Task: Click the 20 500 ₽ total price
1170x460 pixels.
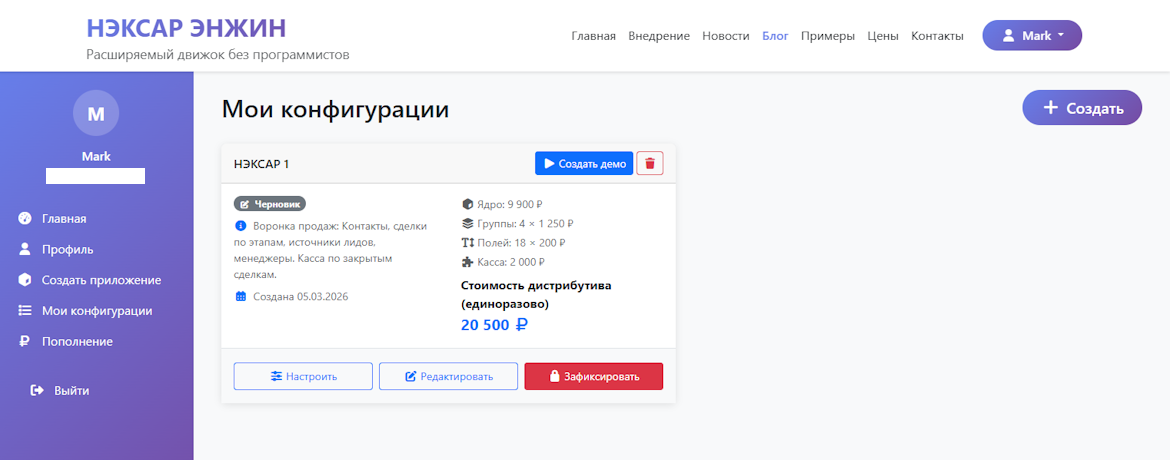Action: [x=495, y=325]
